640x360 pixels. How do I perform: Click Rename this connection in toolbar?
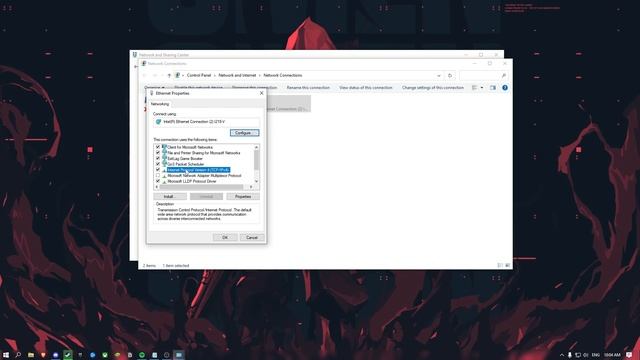point(308,88)
